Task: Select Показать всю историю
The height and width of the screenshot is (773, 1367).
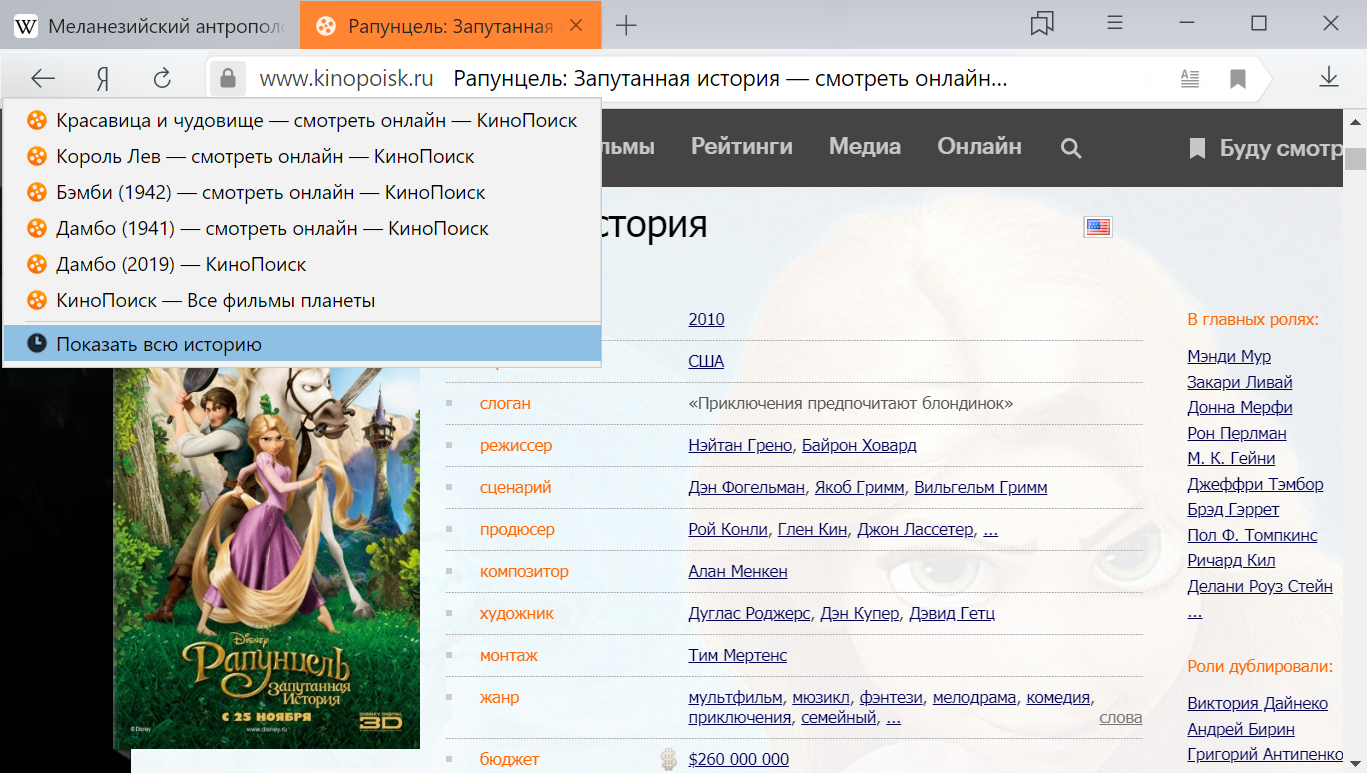Action: pyautogui.click(x=302, y=344)
